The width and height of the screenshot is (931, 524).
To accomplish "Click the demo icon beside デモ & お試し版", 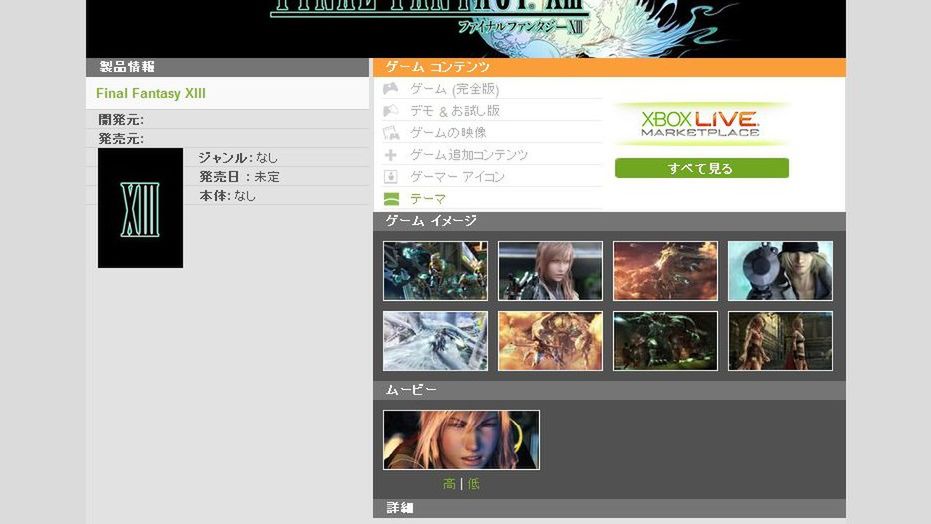I will pos(391,111).
